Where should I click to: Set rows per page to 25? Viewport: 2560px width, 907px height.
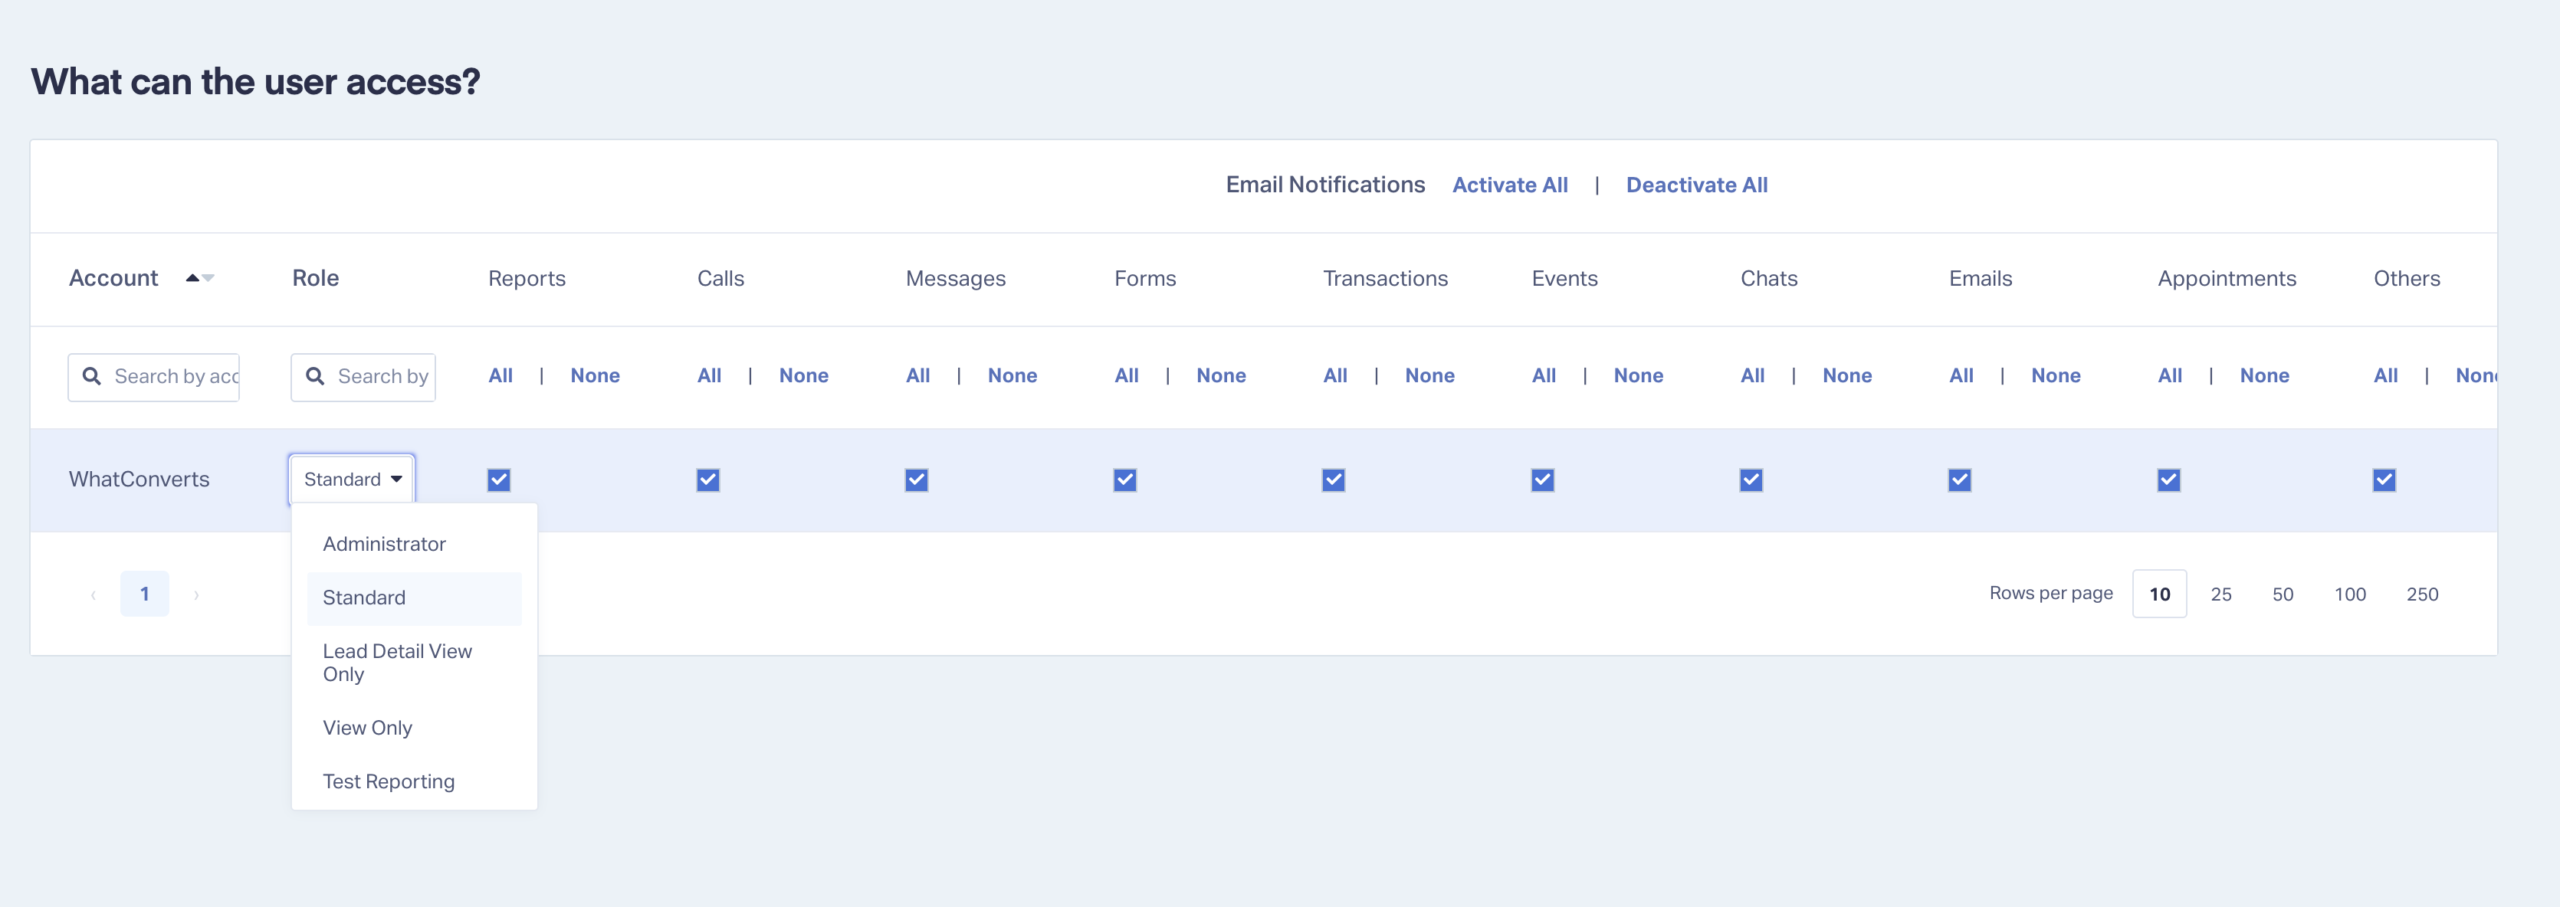pyautogui.click(x=2221, y=594)
